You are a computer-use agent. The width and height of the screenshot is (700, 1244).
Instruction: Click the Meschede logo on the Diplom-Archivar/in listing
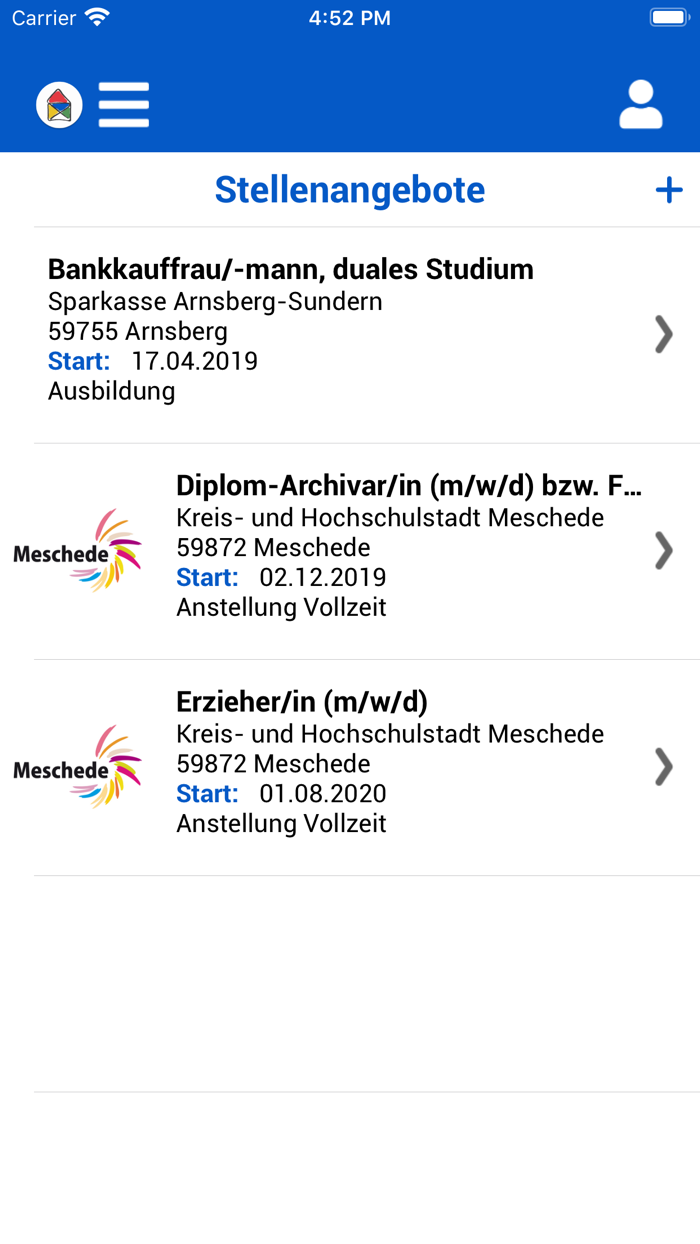click(78, 550)
